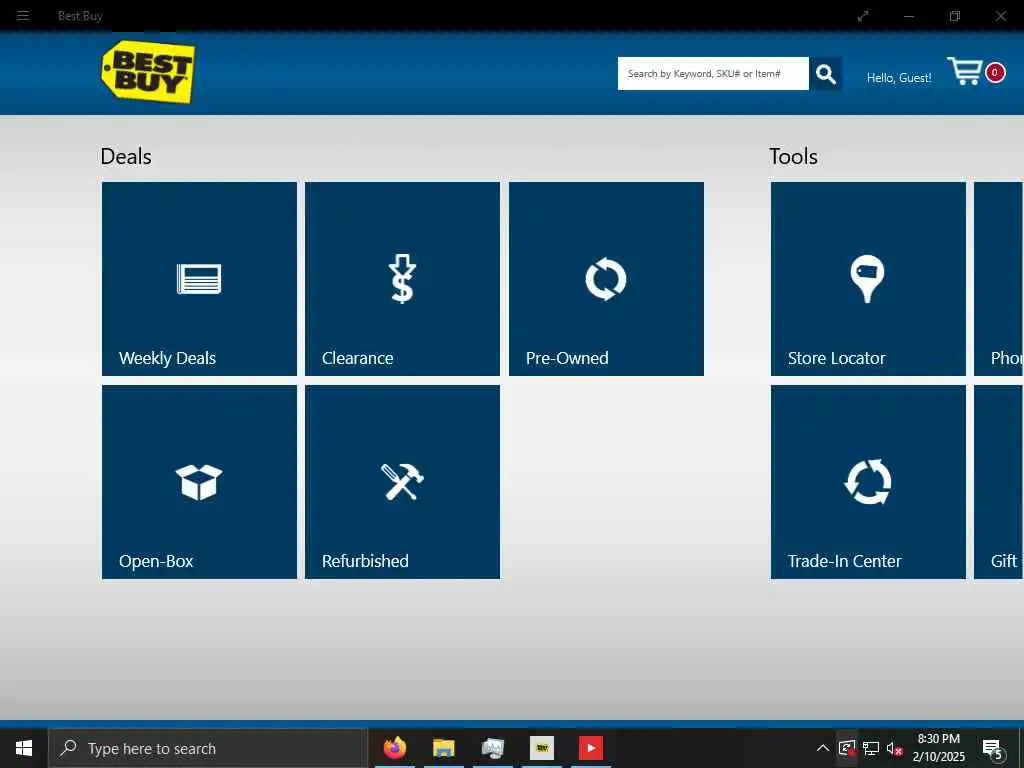Viewport: 1024px width, 768px height.
Task: Open the network tray icon
Action: pyautogui.click(x=871, y=748)
